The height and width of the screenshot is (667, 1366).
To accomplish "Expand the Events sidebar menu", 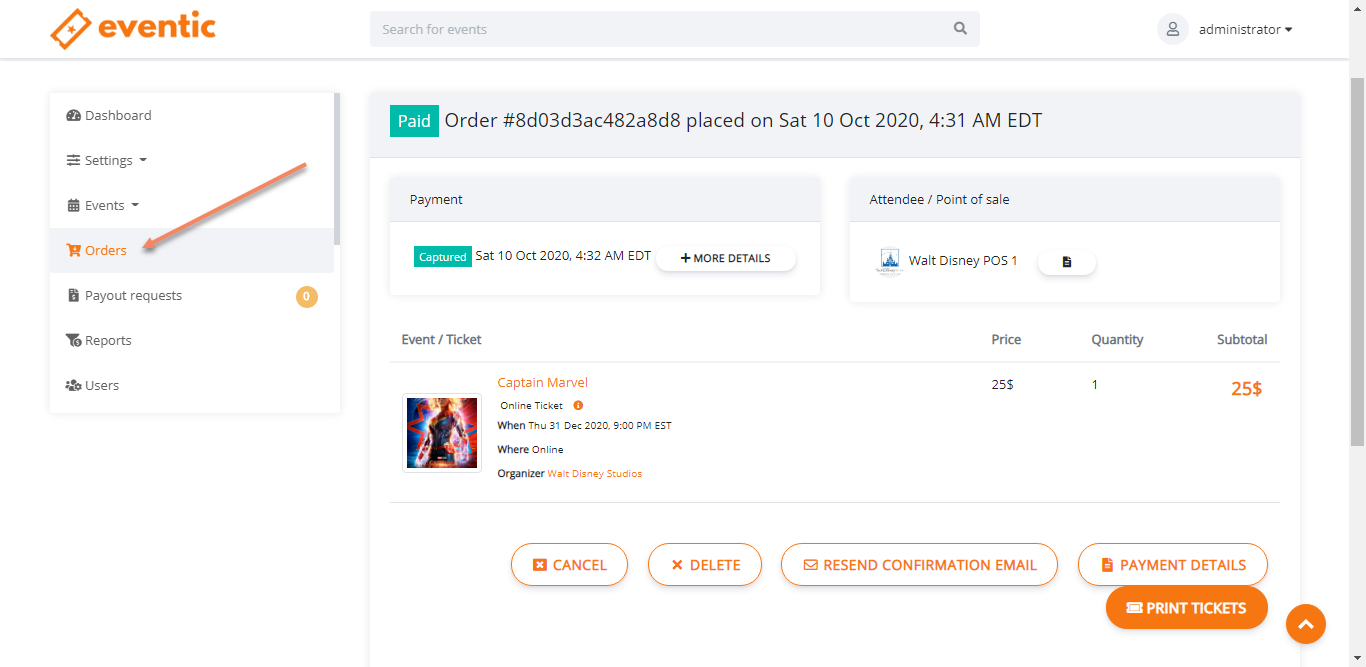I will click(105, 205).
